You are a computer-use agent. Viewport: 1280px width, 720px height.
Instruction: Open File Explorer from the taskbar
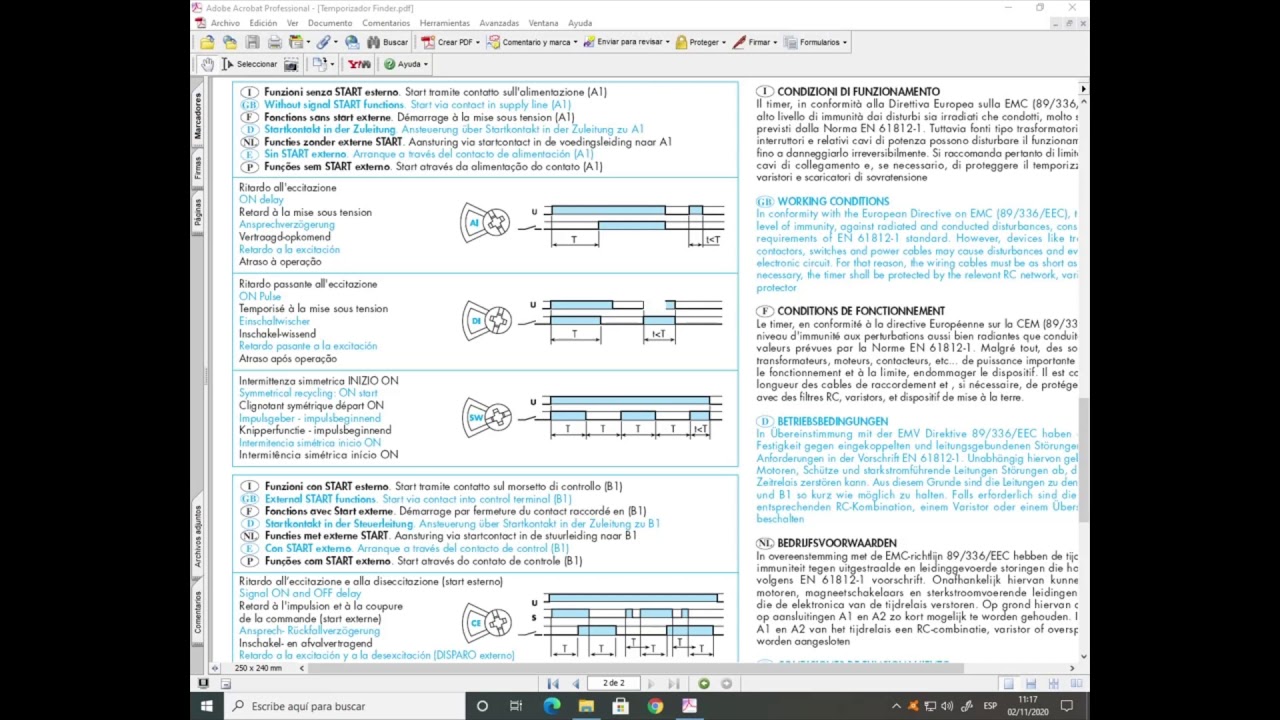[x=586, y=706]
